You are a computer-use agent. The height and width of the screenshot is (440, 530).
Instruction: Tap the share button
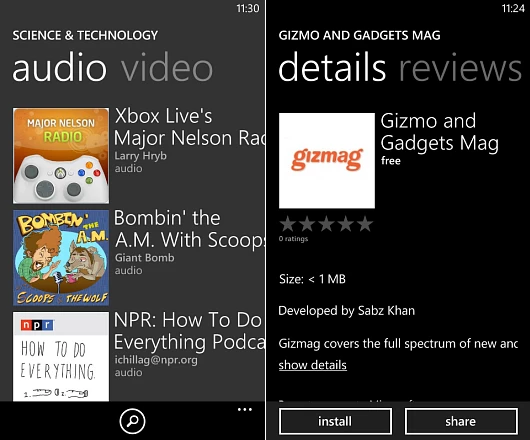[x=461, y=421]
